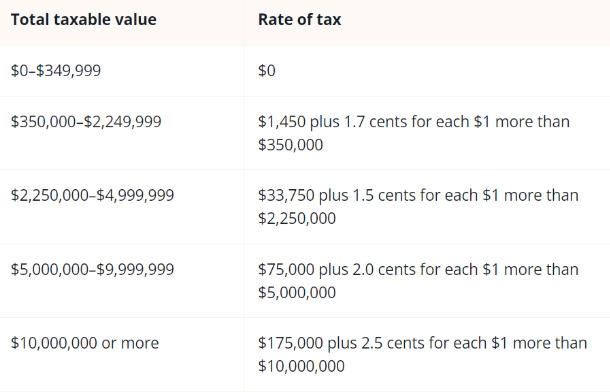This screenshot has width=610, height=392.
Task: Click the $2,250,000 threshold in rate column
Action: 297,219
